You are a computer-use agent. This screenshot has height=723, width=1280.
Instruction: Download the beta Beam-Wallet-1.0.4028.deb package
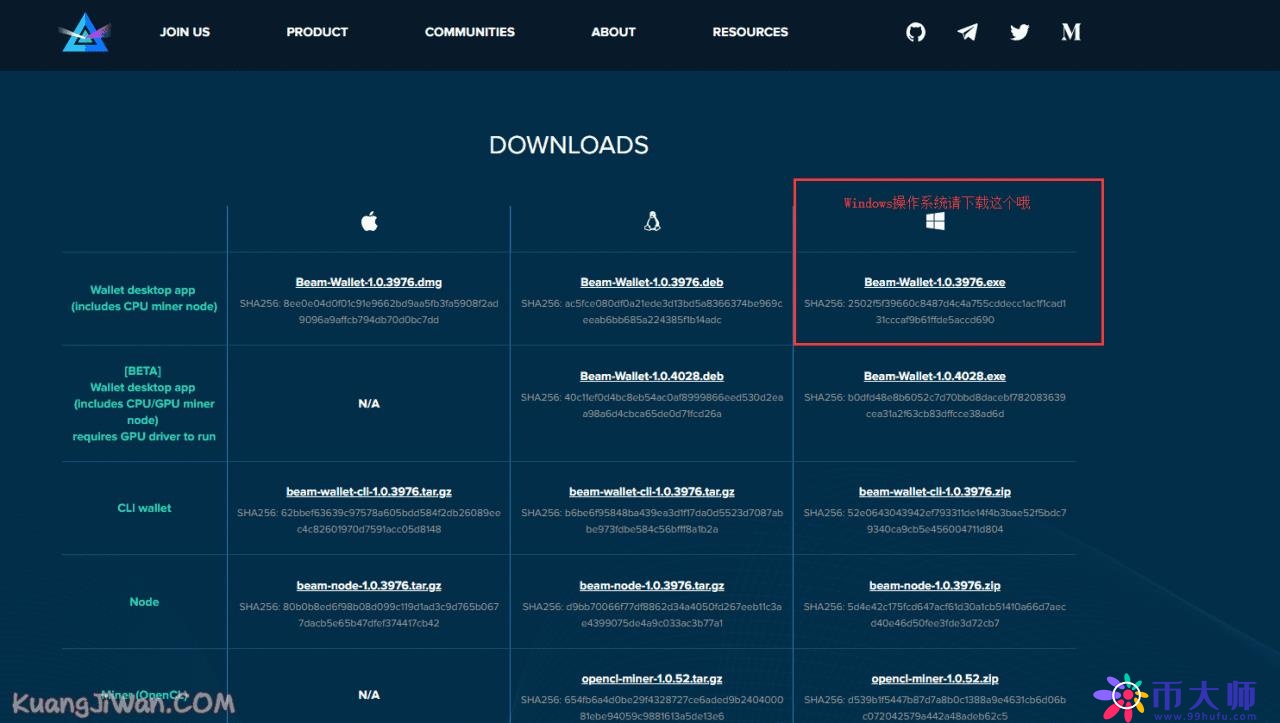point(652,375)
